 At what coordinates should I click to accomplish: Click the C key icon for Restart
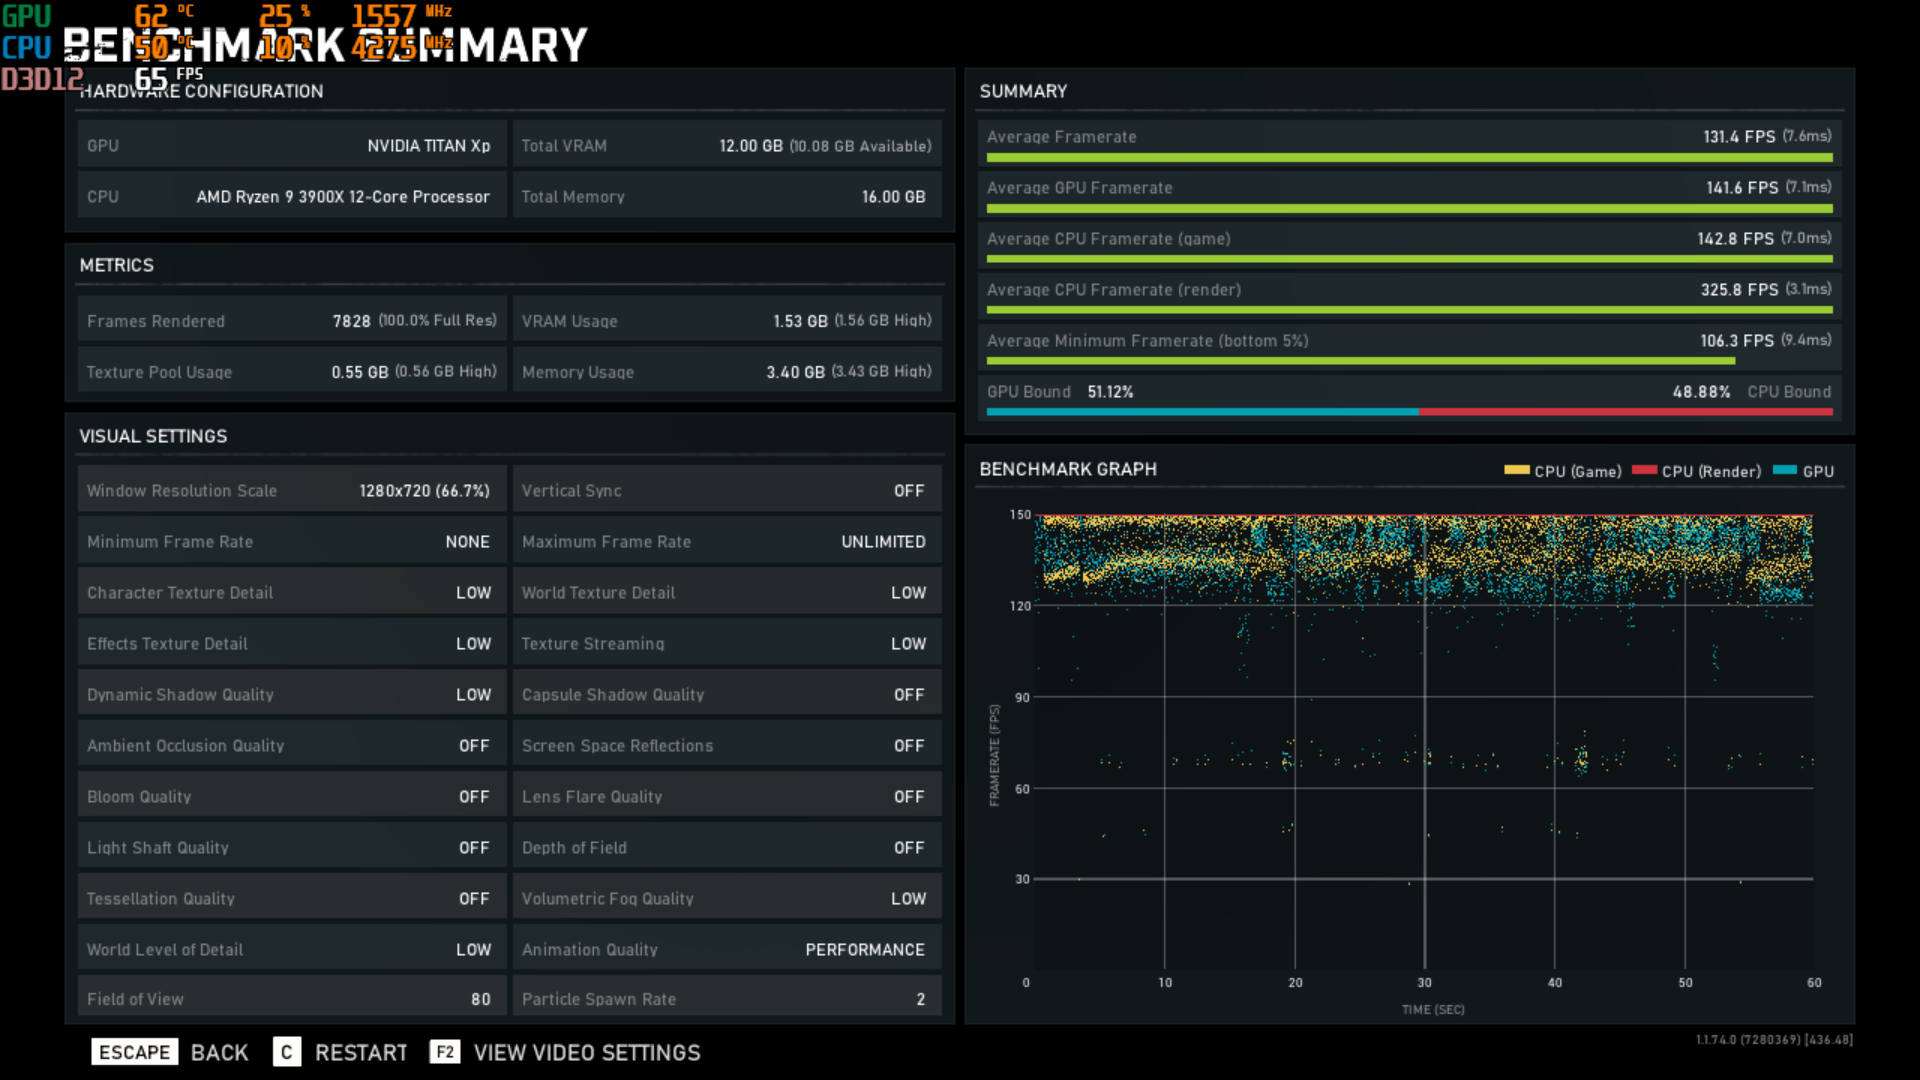point(287,1052)
